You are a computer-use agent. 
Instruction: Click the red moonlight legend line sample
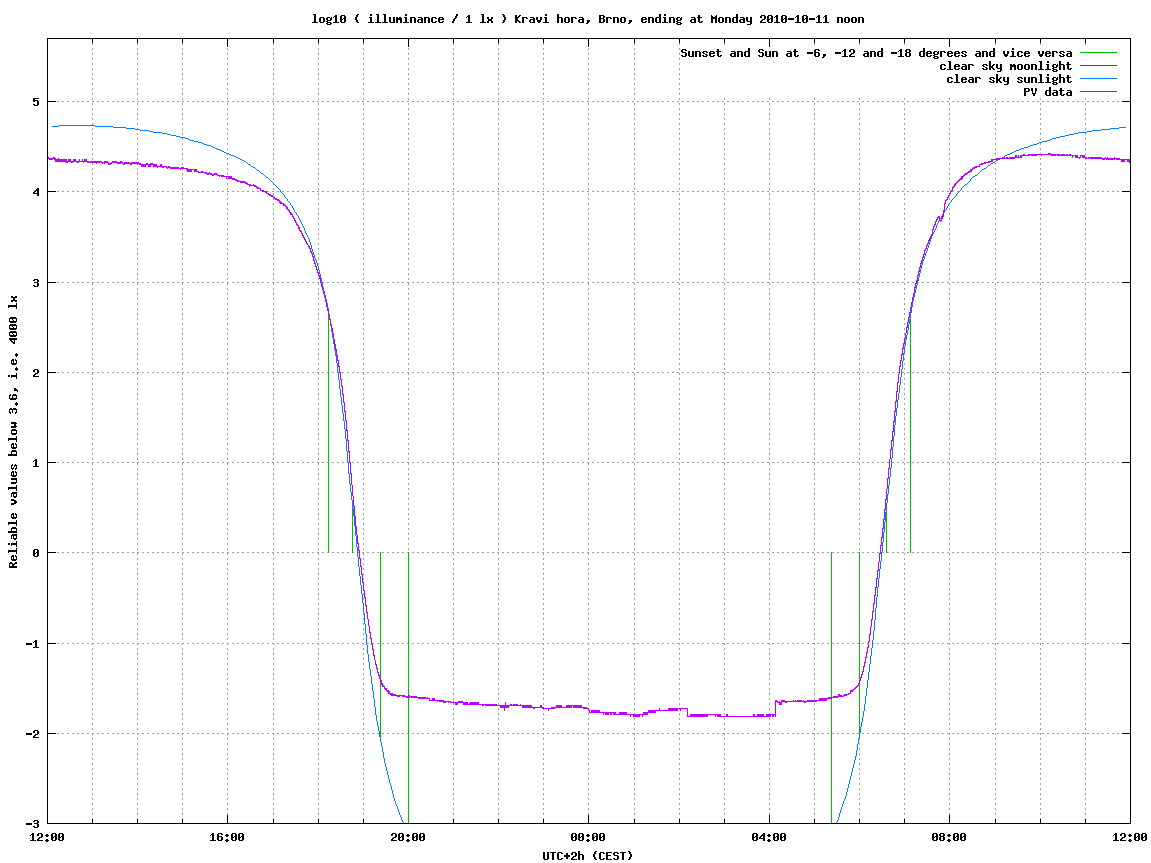(1098, 66)
